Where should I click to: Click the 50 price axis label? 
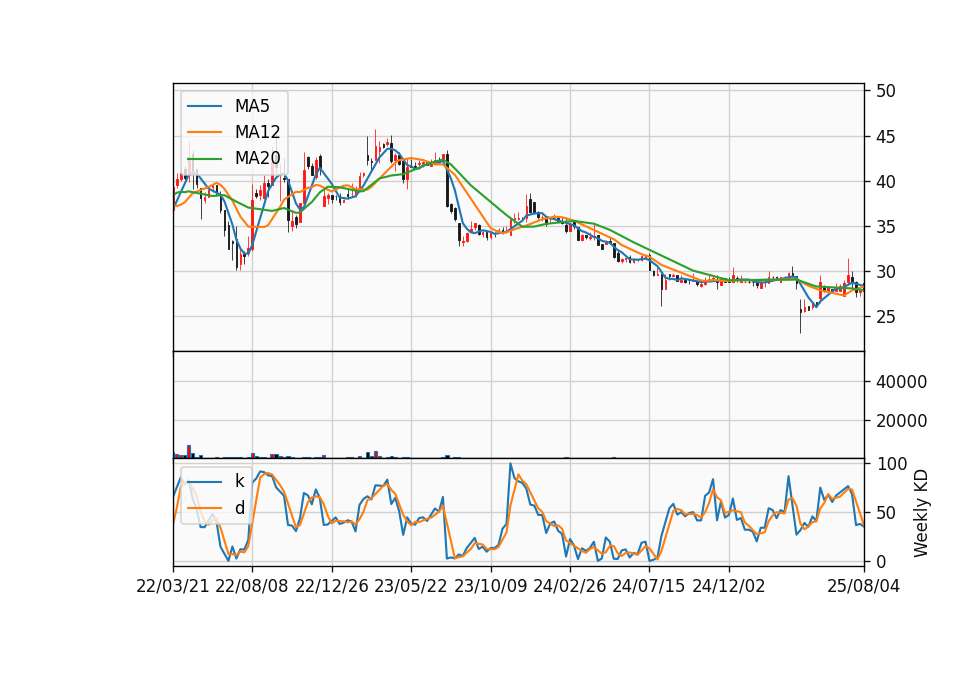coord(885,91)
